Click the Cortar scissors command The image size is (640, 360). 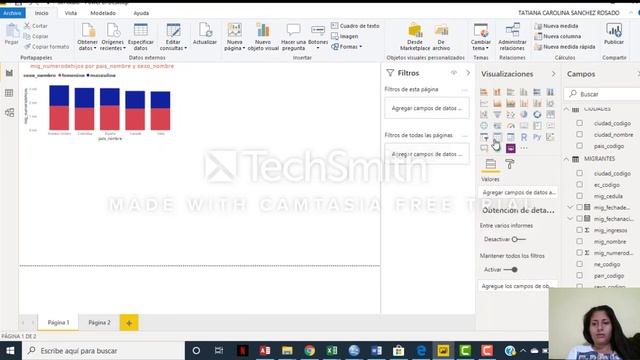[x=36, y=26]
